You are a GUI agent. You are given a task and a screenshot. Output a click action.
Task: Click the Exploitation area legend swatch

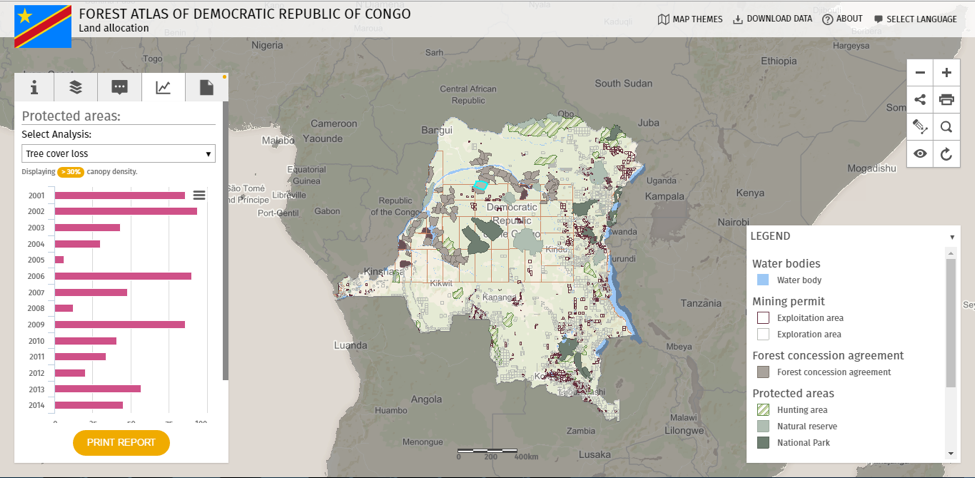tap(763, 318)
